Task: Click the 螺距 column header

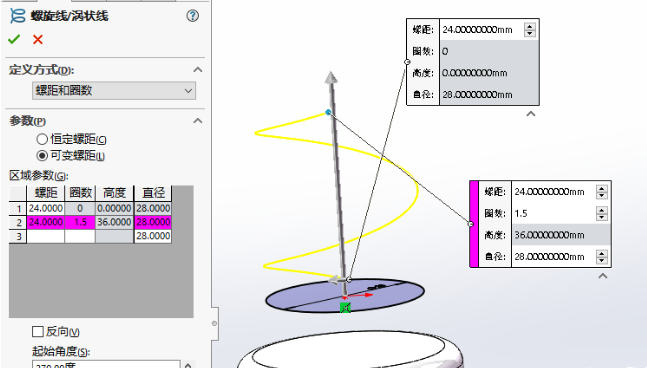Action: pyautogui.click(x=45, y=193)
